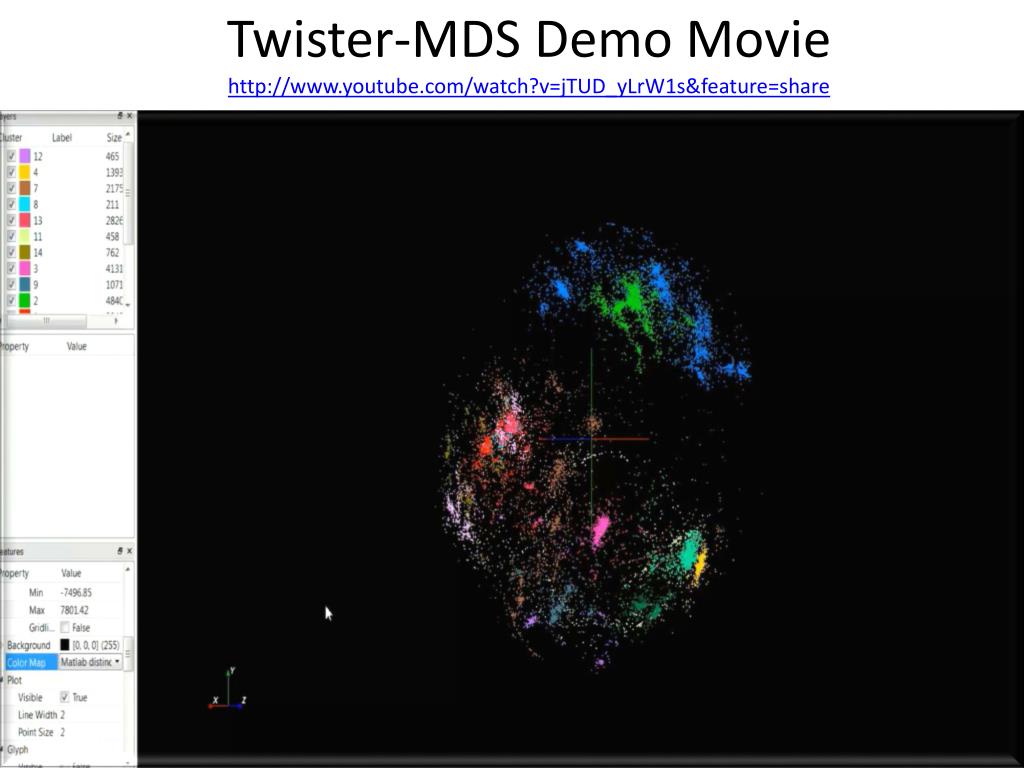Click the cluster list vertical scrollbar

point(128,193)
